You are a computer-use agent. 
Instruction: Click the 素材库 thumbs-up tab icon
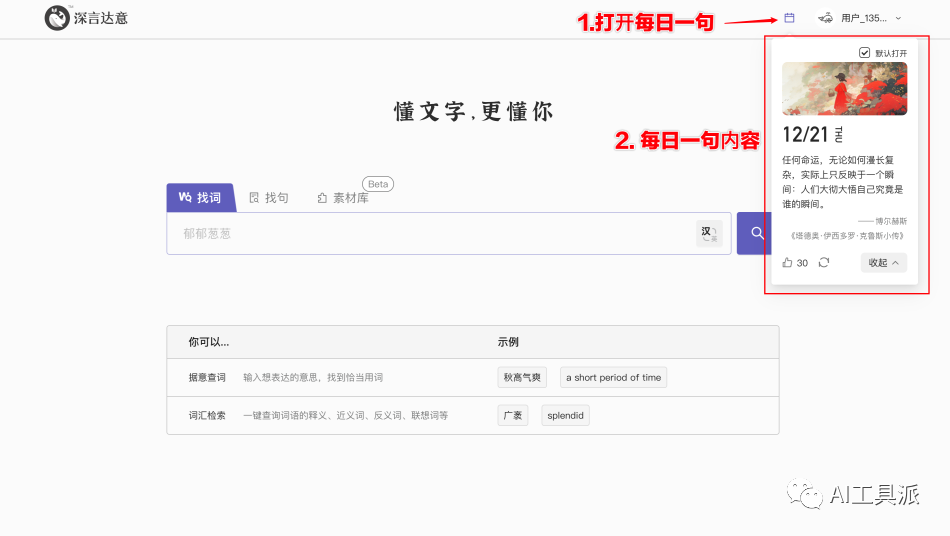[x=322, y=198]
